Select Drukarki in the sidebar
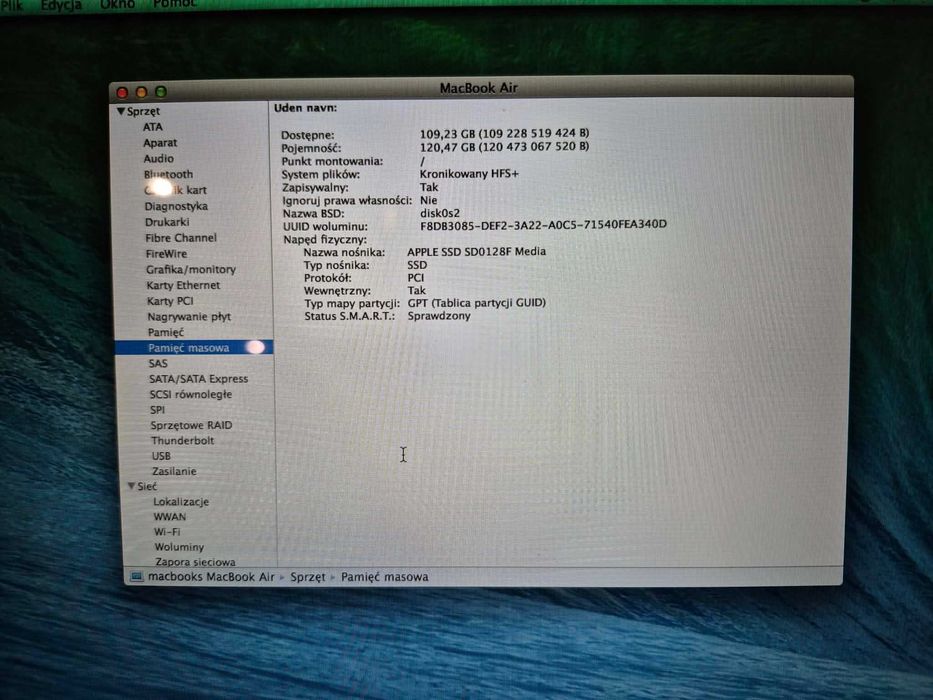This screenshot has height=700, width=933. [x=167, y=222]
